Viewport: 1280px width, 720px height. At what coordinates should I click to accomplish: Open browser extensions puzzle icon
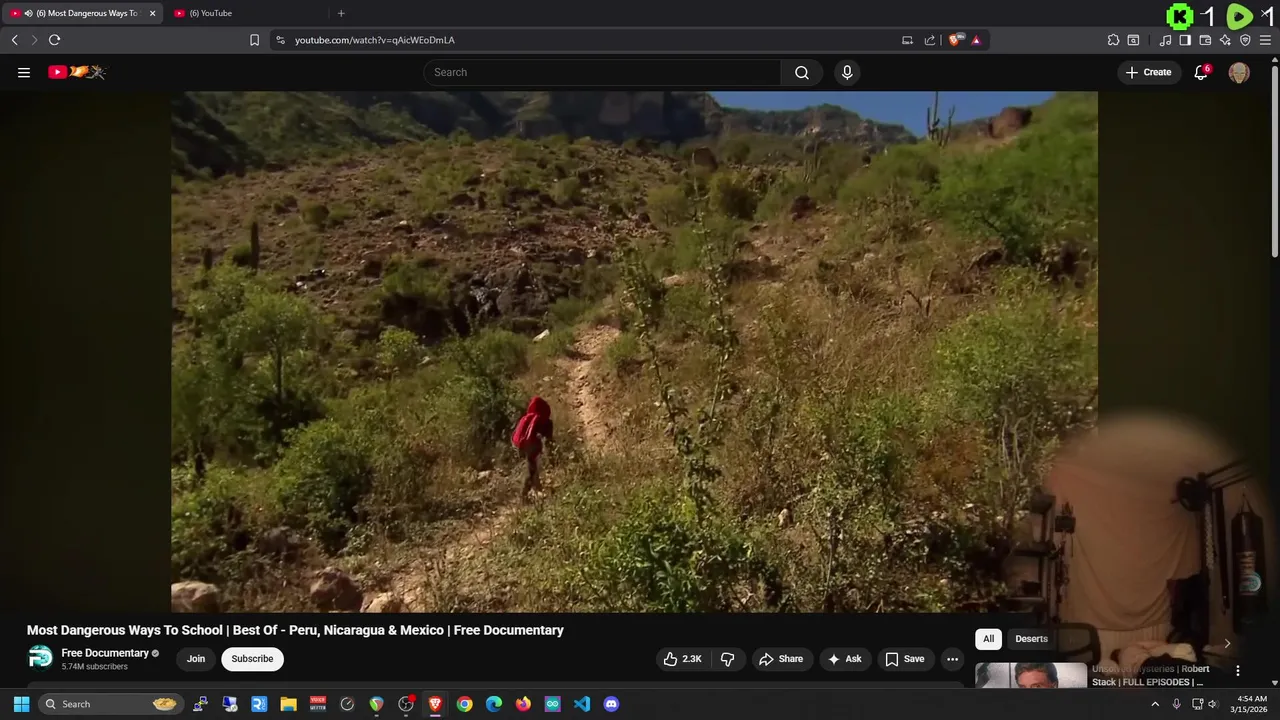(x=1113, y=40)
